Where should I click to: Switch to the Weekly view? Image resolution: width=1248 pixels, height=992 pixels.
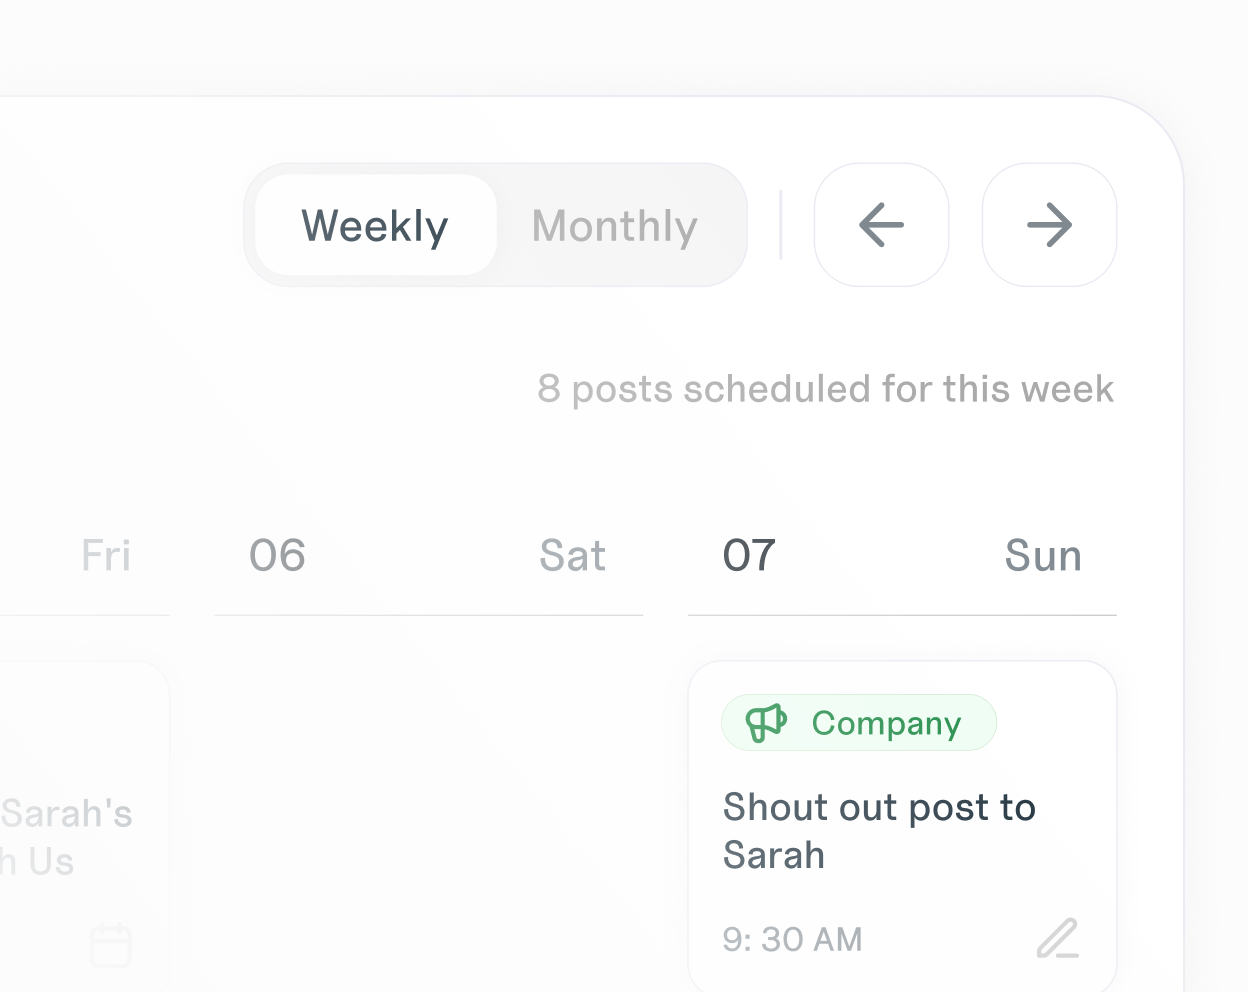375,226
